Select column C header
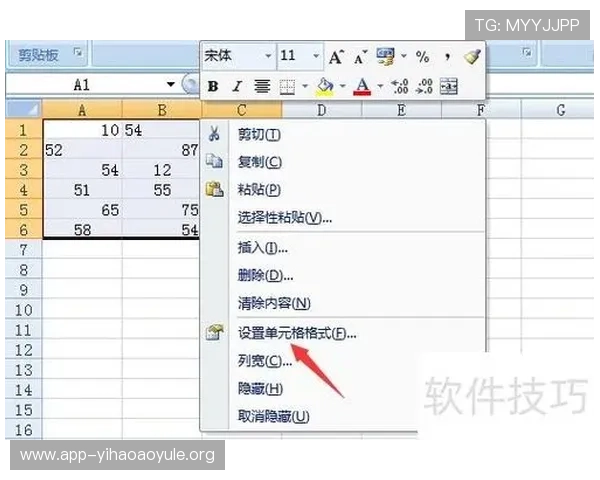600x480 pixels. pyautogui.click(x=241, y=110)
